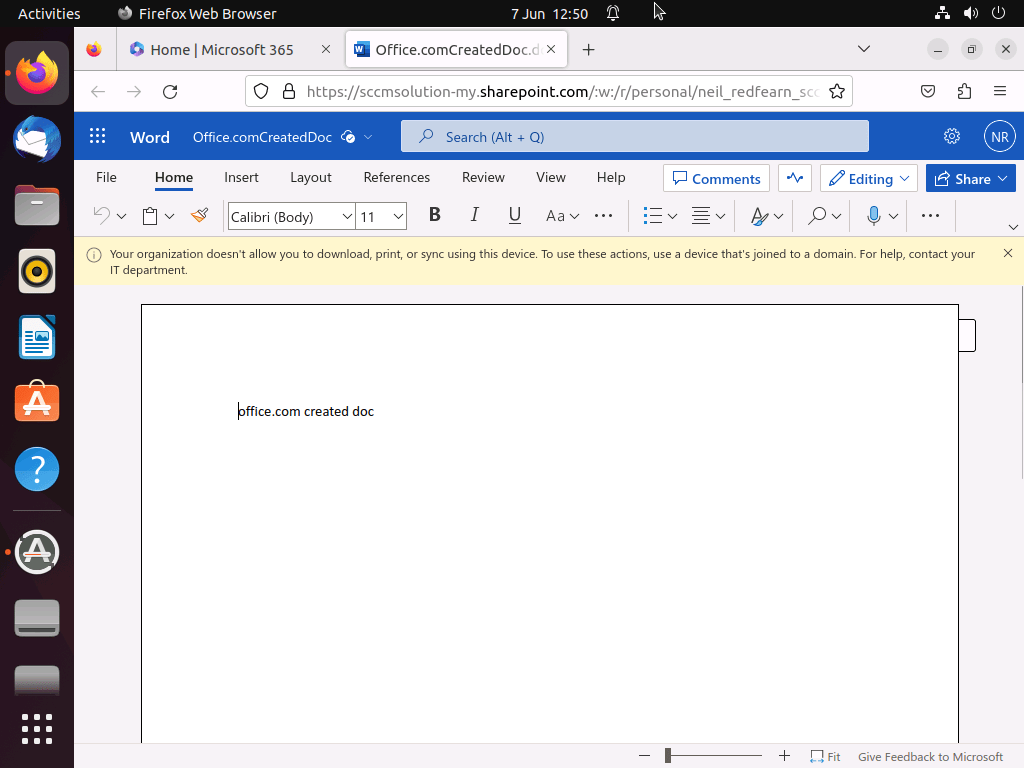Switch to the Insert ribbon tab
The image size is (1024, 768).
[x=241, y=177]
